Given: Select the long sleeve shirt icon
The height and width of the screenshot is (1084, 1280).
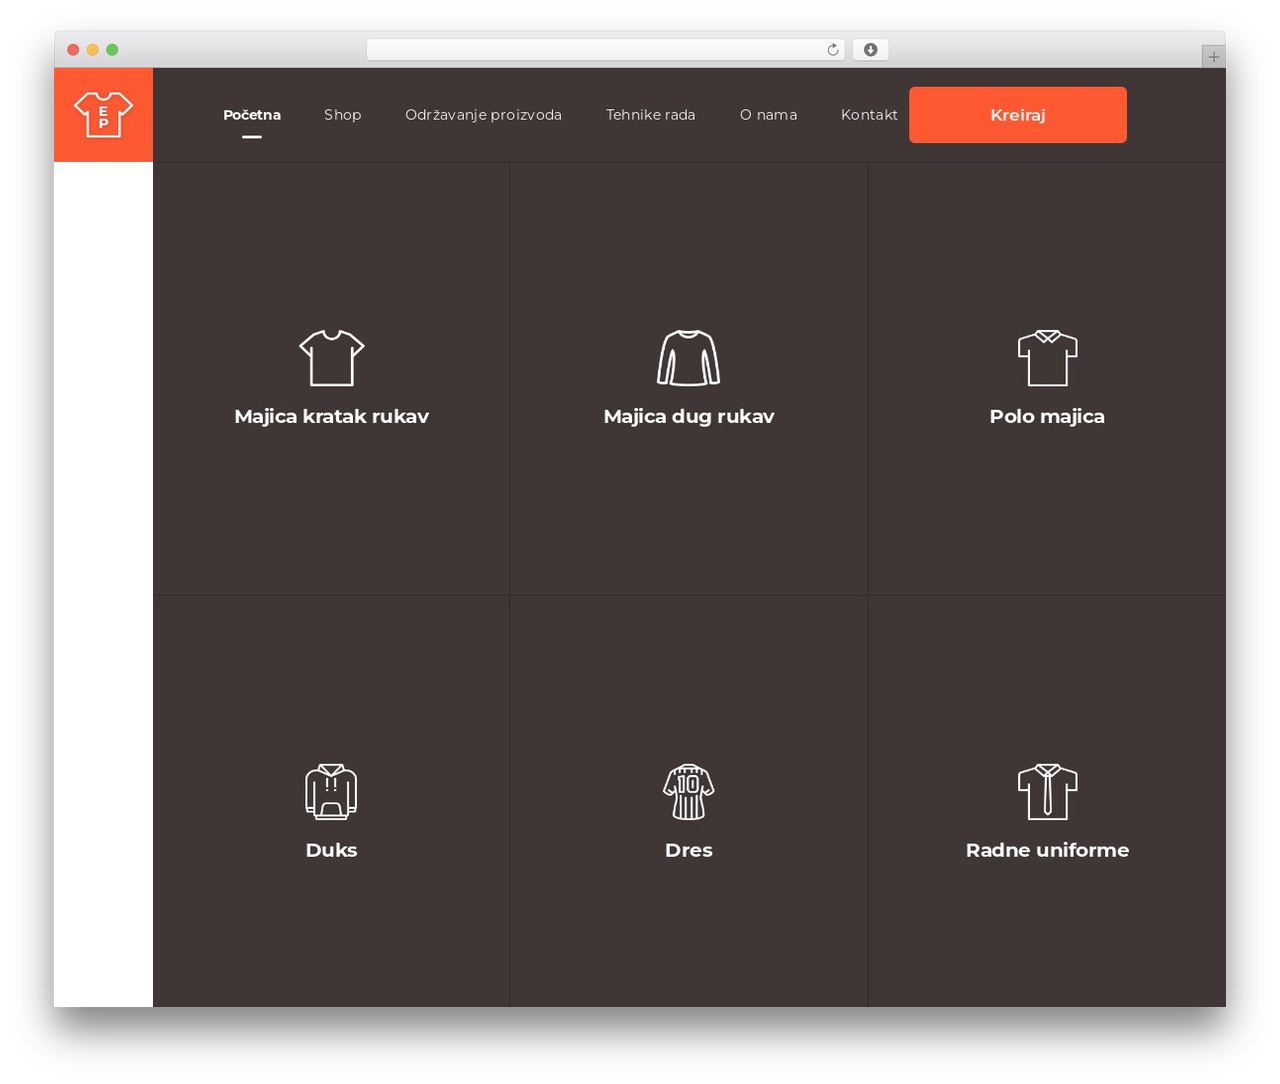Looking at the screenshot, I should coord(689,358).
